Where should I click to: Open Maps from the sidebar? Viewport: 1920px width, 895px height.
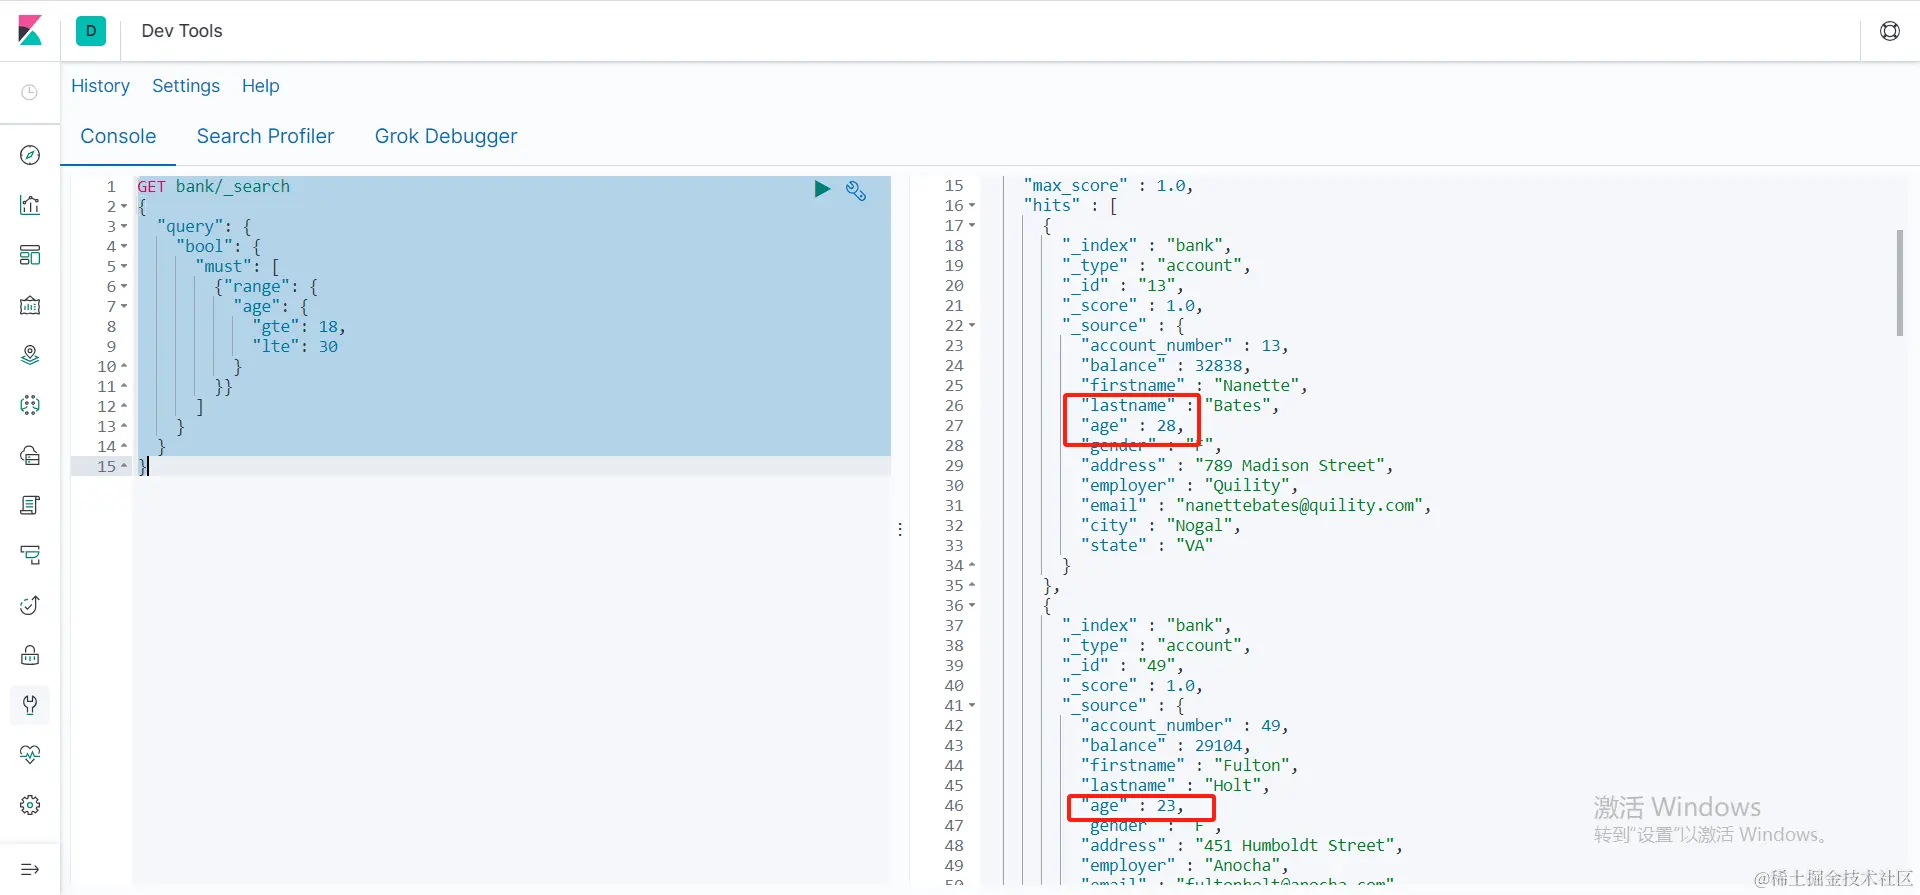30,355
